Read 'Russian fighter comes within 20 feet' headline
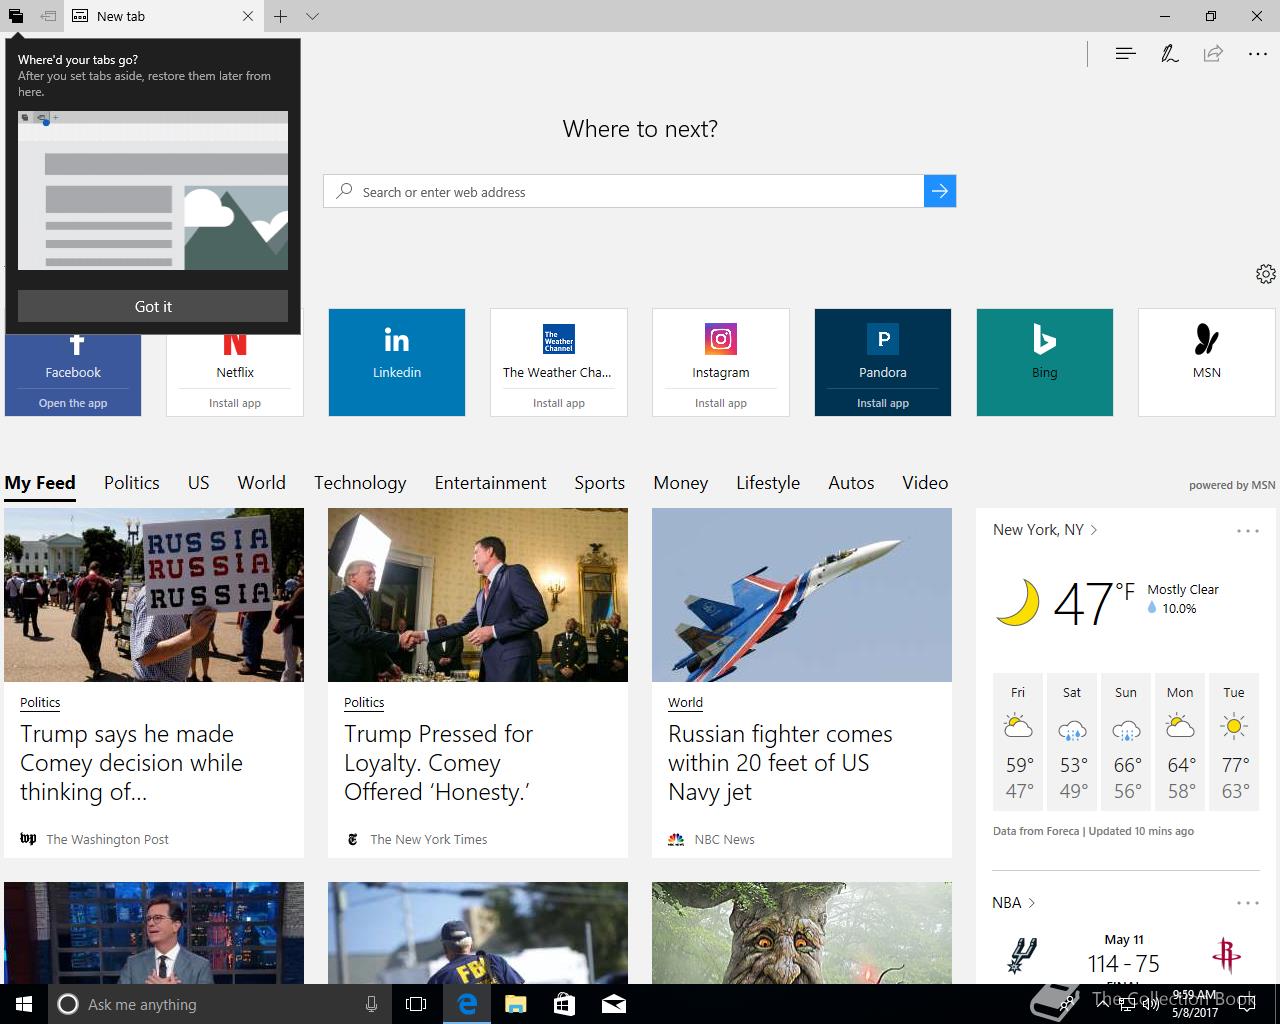The image size is (1280, 1024). click(780, 763)
